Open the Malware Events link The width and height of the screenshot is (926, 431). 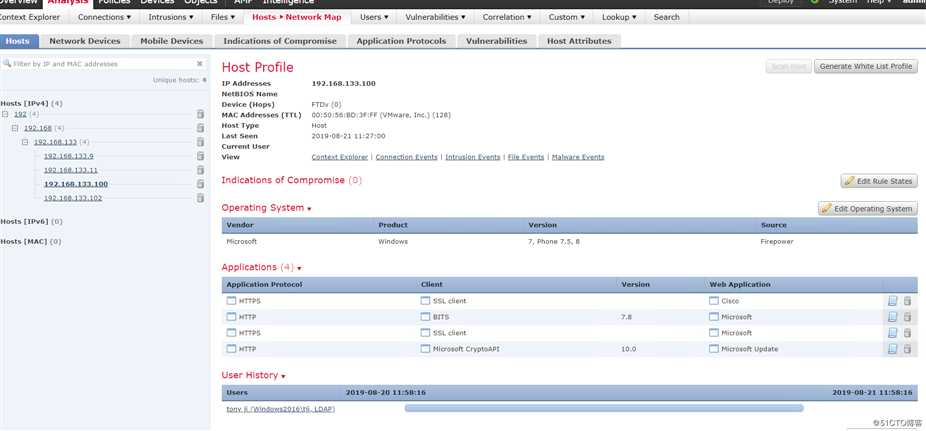pos(578,157)
